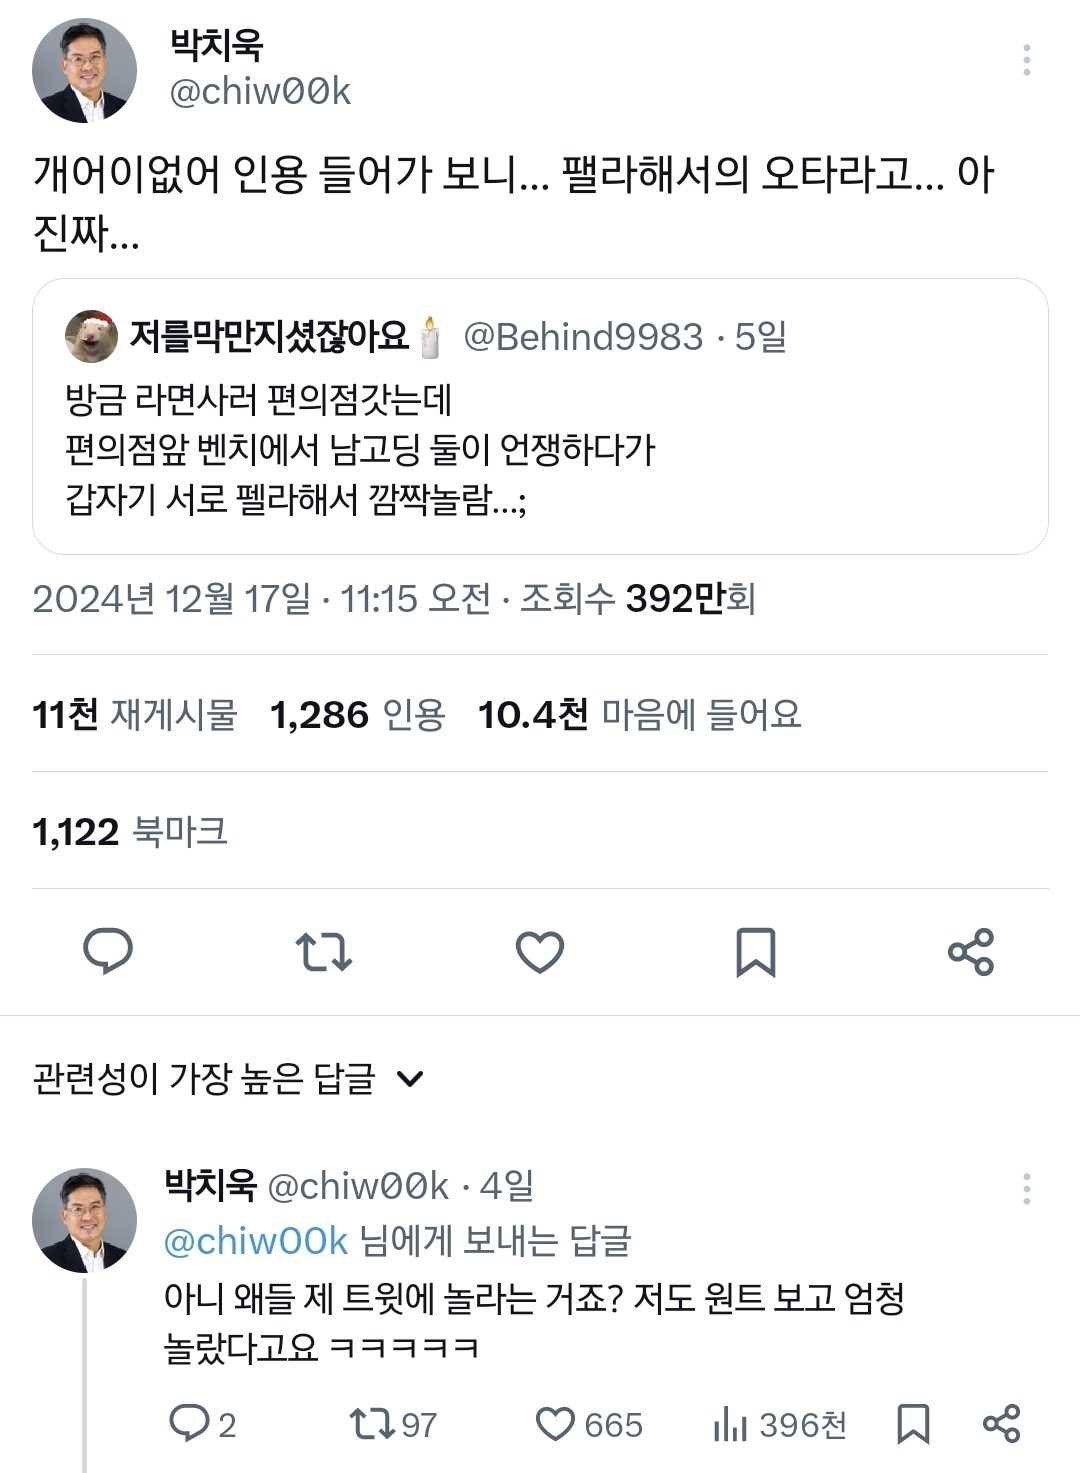Bookmark the main tweet
This screenshot has width=1080, height=1473.
pos(756,952)
